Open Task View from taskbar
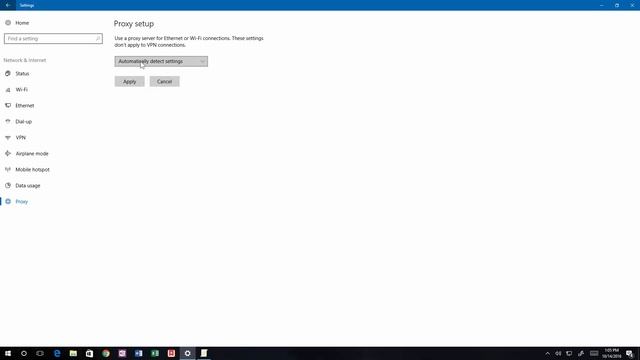Image resolution: width=640 pixels, height=360 pixels. click(x=40, y=353)
